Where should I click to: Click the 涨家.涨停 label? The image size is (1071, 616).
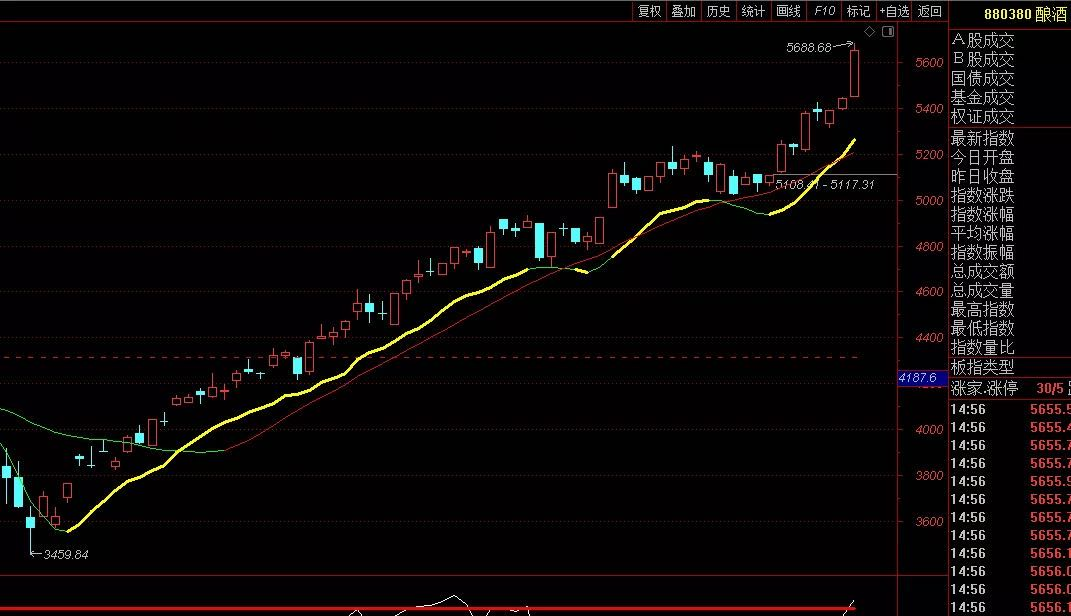pyautogui.click(x=984, y=389)
